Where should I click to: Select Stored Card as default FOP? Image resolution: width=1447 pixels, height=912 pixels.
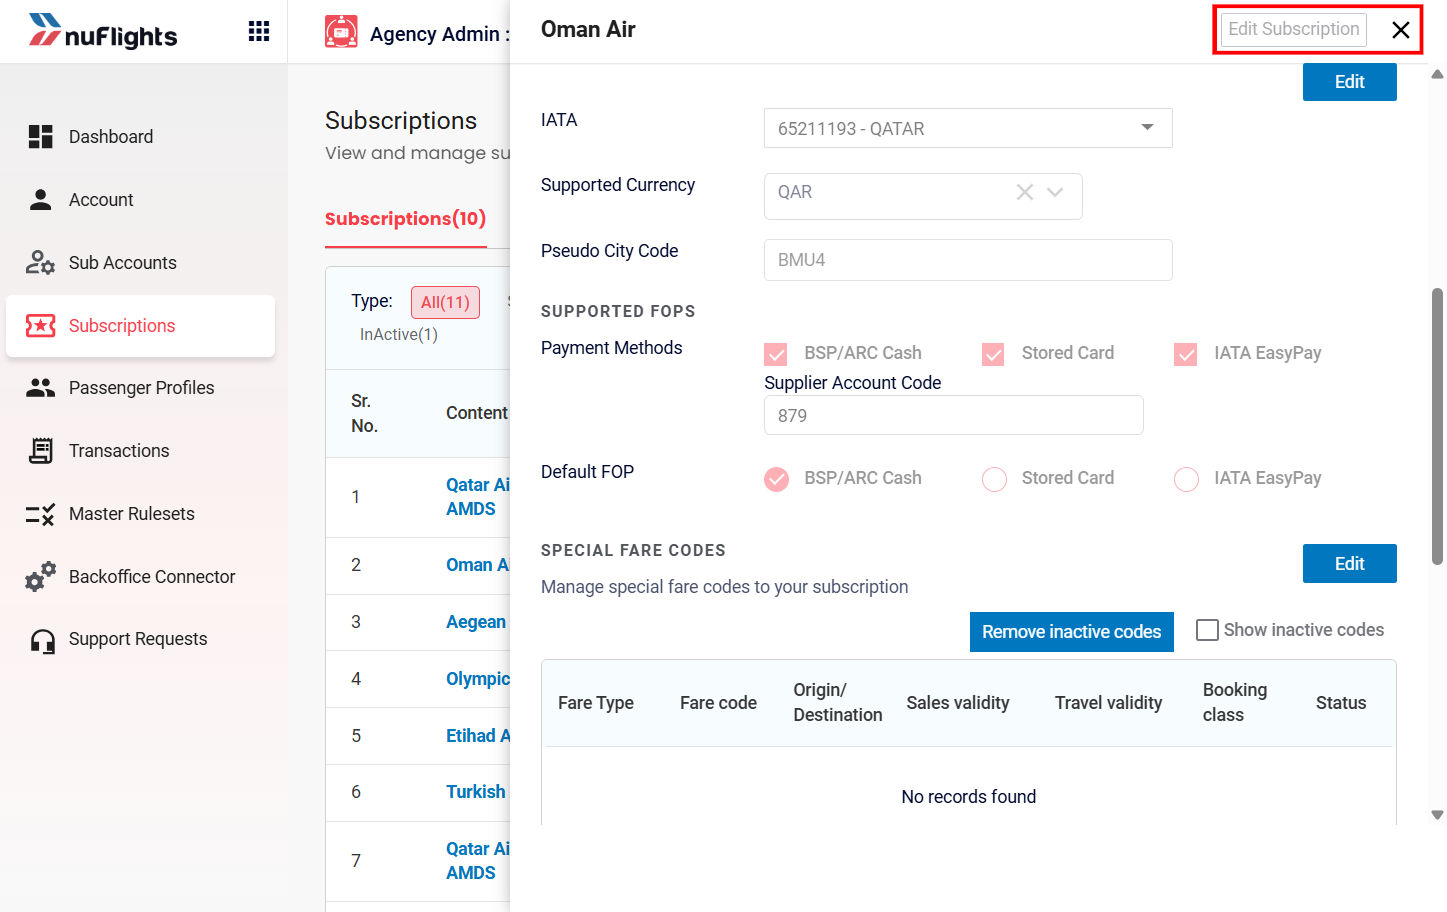click(994, 479)
